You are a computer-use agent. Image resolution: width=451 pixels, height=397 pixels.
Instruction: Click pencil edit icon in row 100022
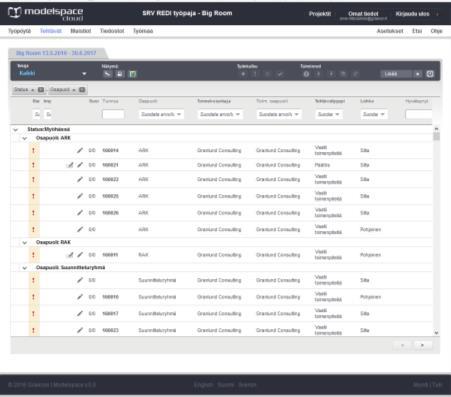(80, 179)
